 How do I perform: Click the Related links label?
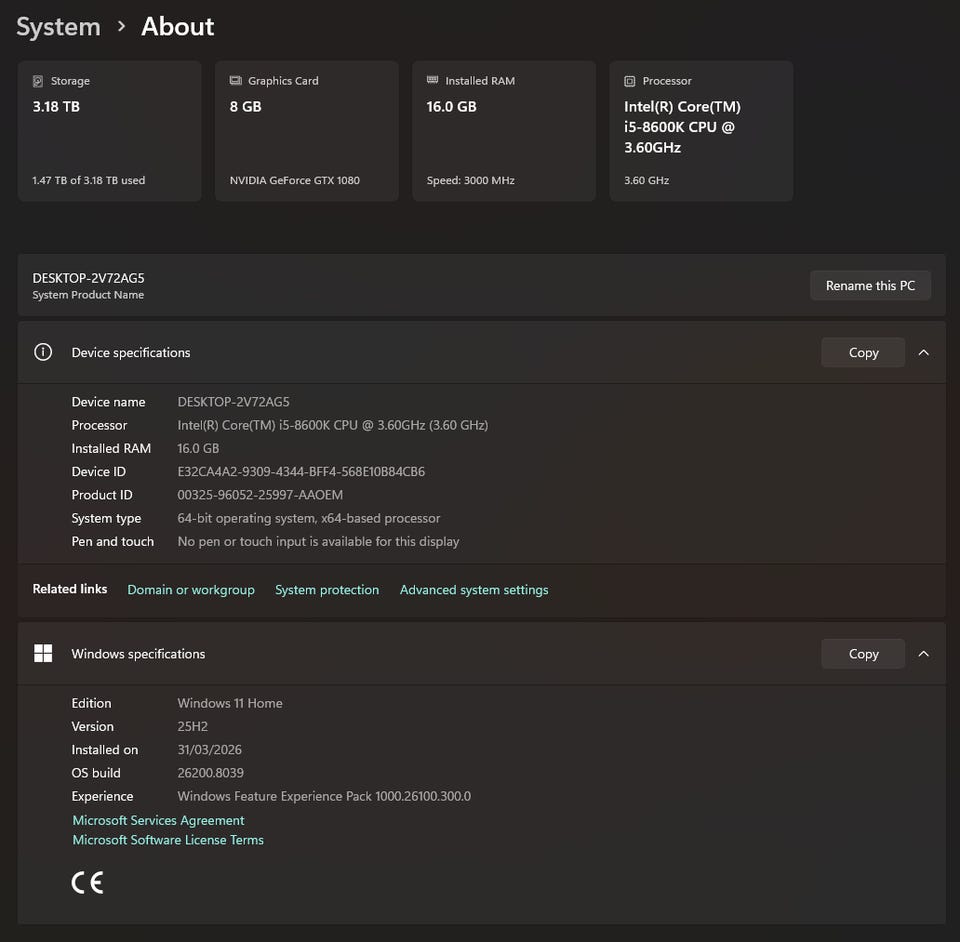tap(70, 589)
